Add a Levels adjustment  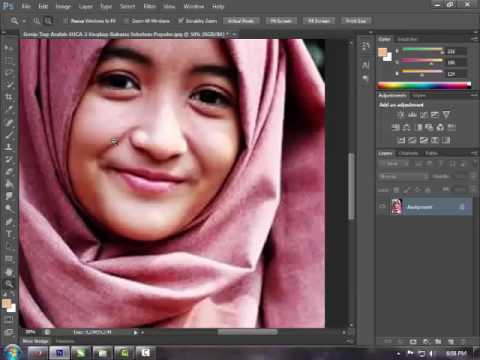(412, 115)
